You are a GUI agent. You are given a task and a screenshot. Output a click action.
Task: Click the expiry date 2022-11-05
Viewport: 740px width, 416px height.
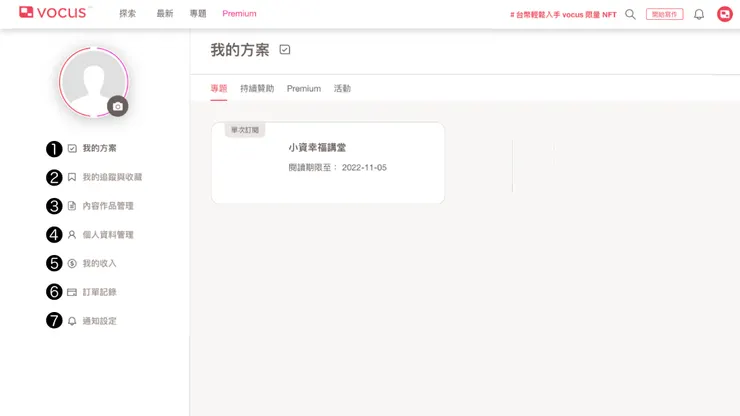click(364, 168)
